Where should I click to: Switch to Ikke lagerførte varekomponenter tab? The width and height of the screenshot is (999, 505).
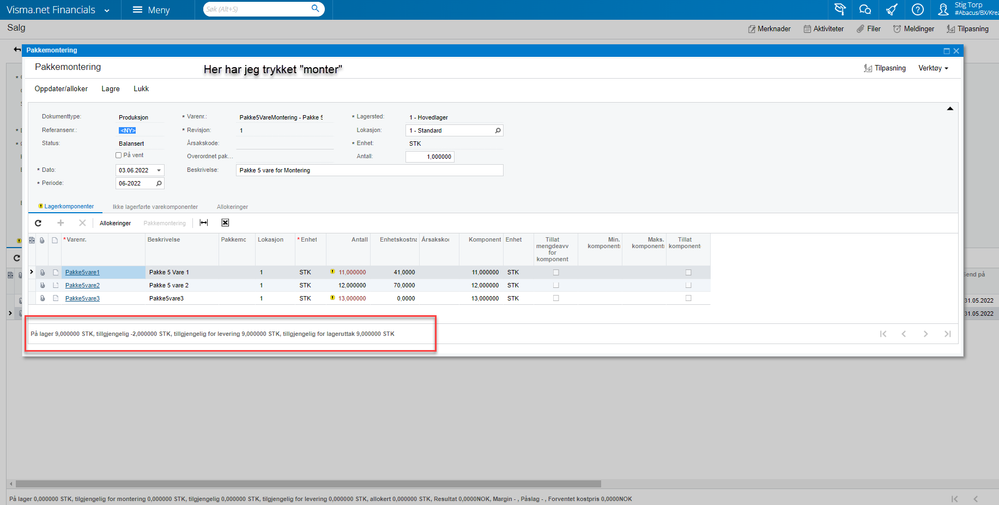click(155, 207)
